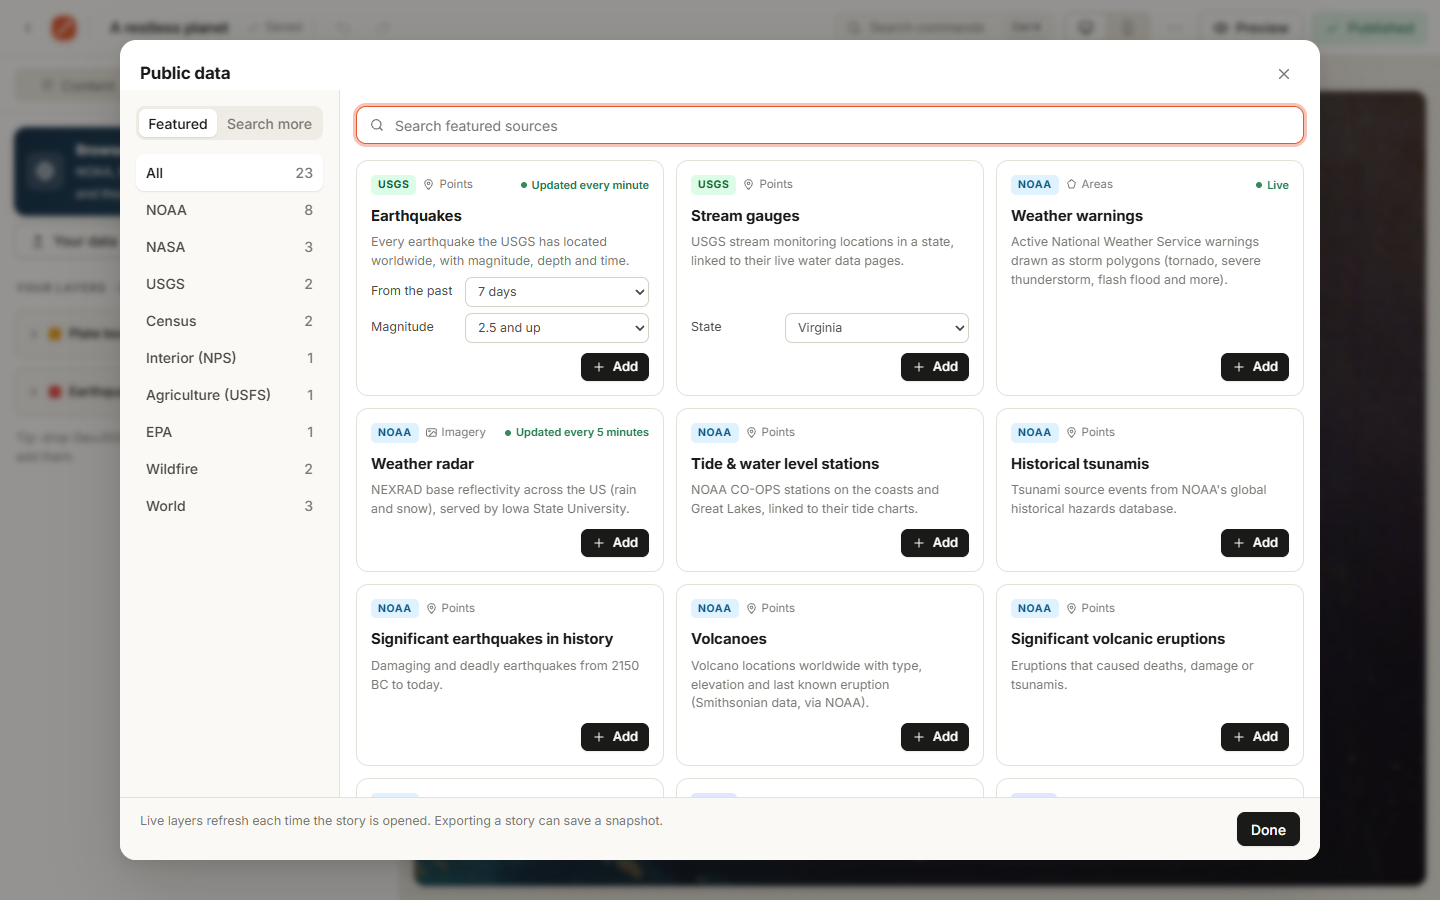Switch to the Search more tab

269,124
